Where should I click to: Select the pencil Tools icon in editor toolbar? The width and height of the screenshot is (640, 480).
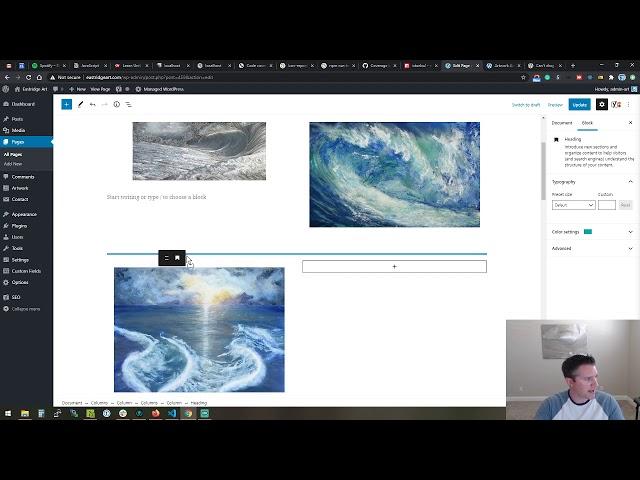click(80, 104)
